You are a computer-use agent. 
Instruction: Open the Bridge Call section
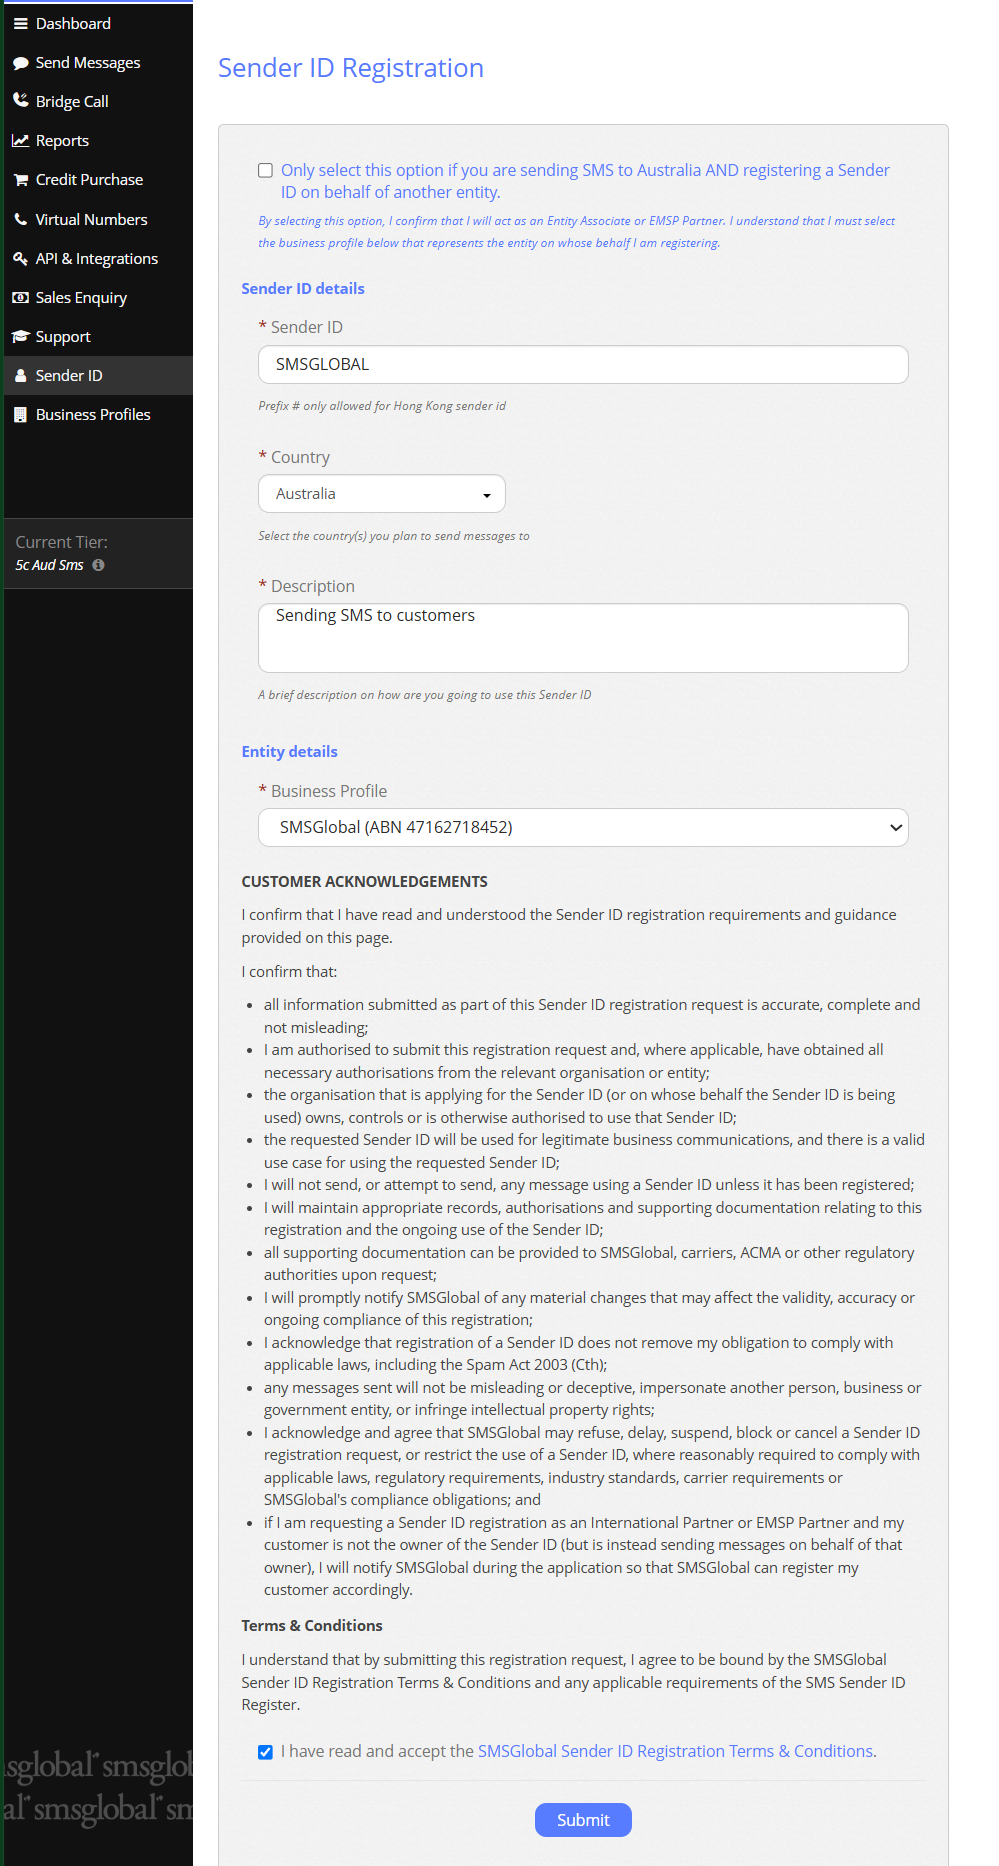[98, 101]
